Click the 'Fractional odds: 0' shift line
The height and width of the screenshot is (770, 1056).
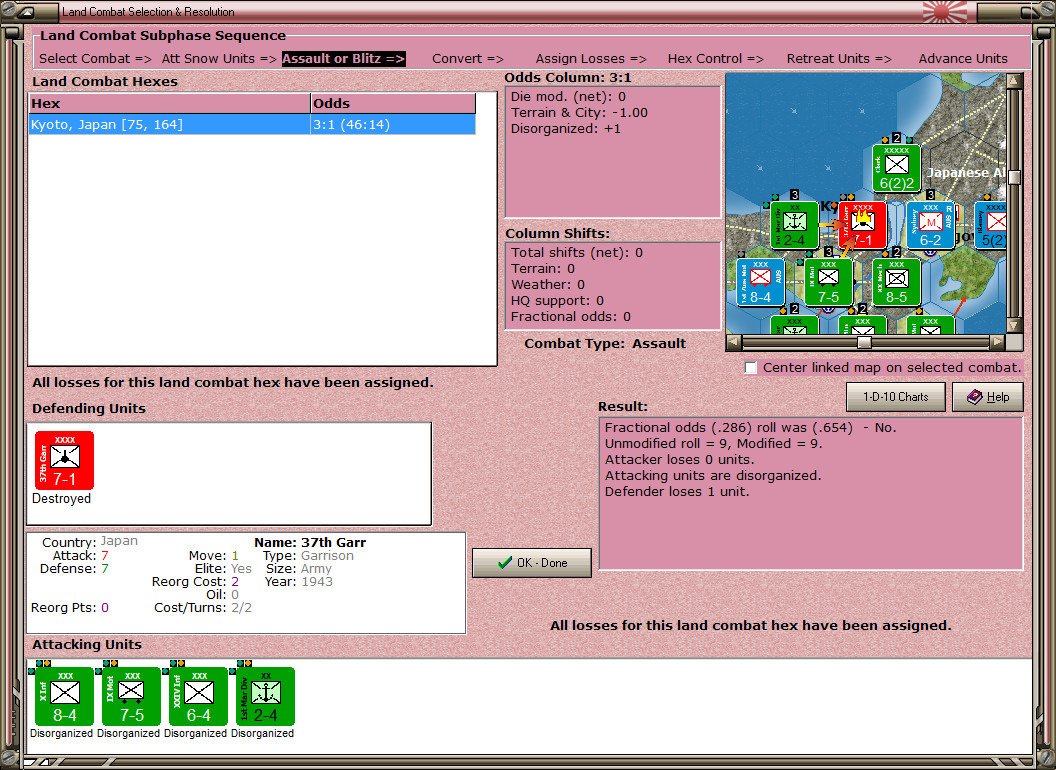click(570, 317)
